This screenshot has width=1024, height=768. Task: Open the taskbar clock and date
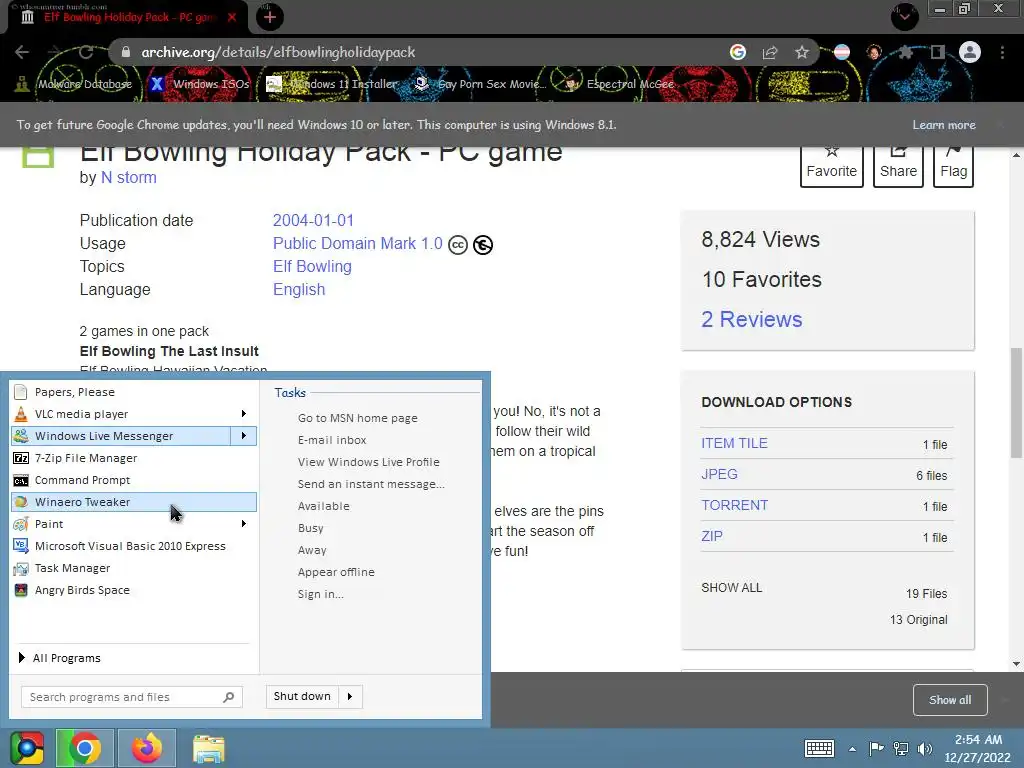[x=978, y=748]
